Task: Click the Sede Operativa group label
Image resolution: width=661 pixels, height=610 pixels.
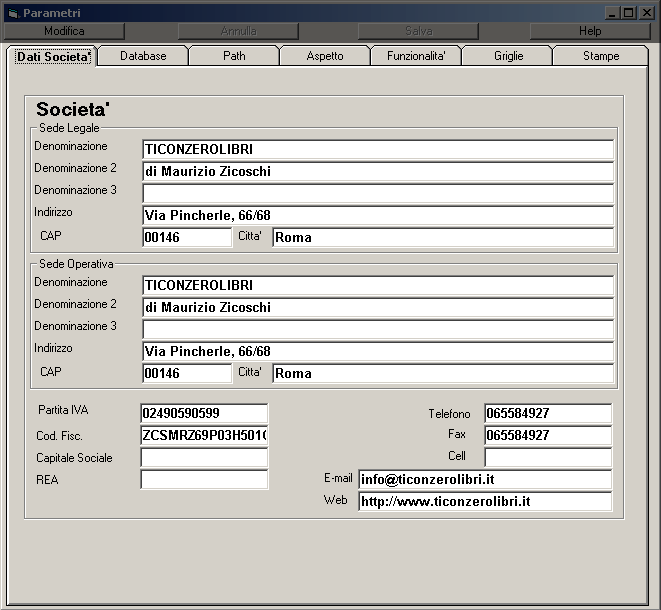Action: pos(76,264)
